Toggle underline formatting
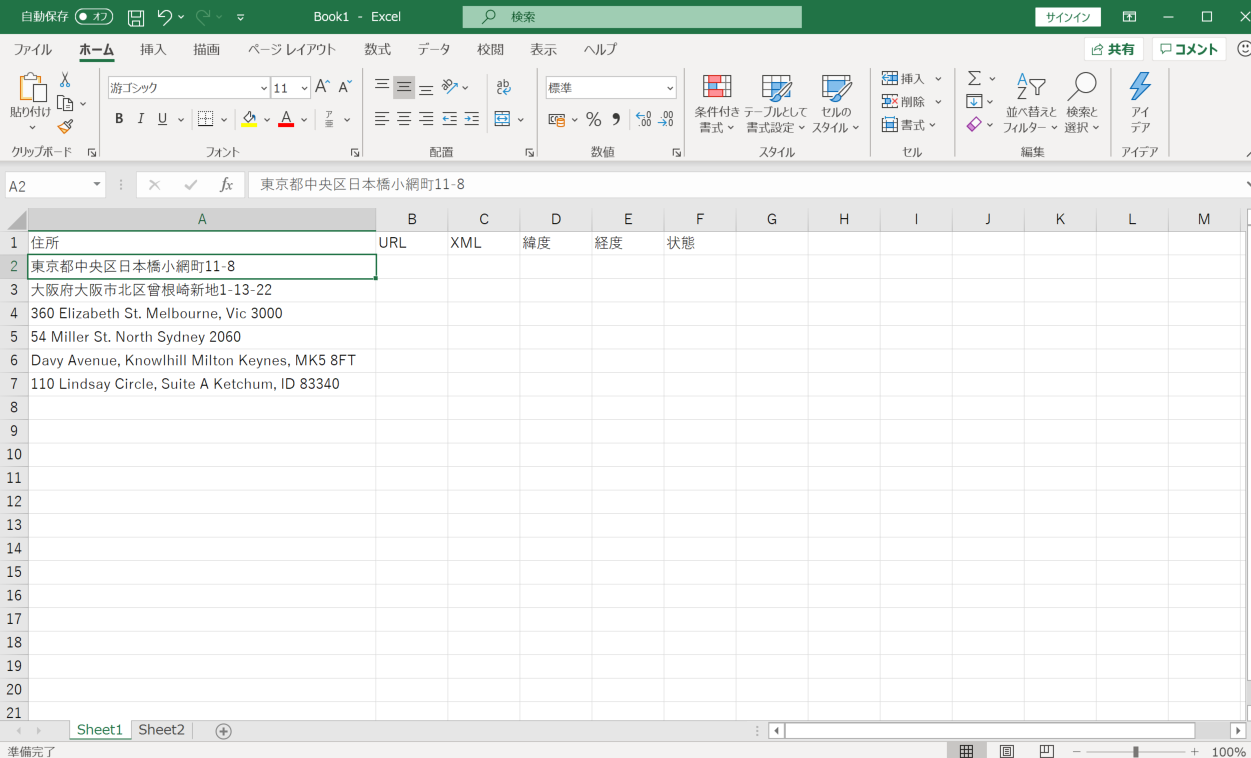Screen dimensions: 1251x758 pos(162,119)
